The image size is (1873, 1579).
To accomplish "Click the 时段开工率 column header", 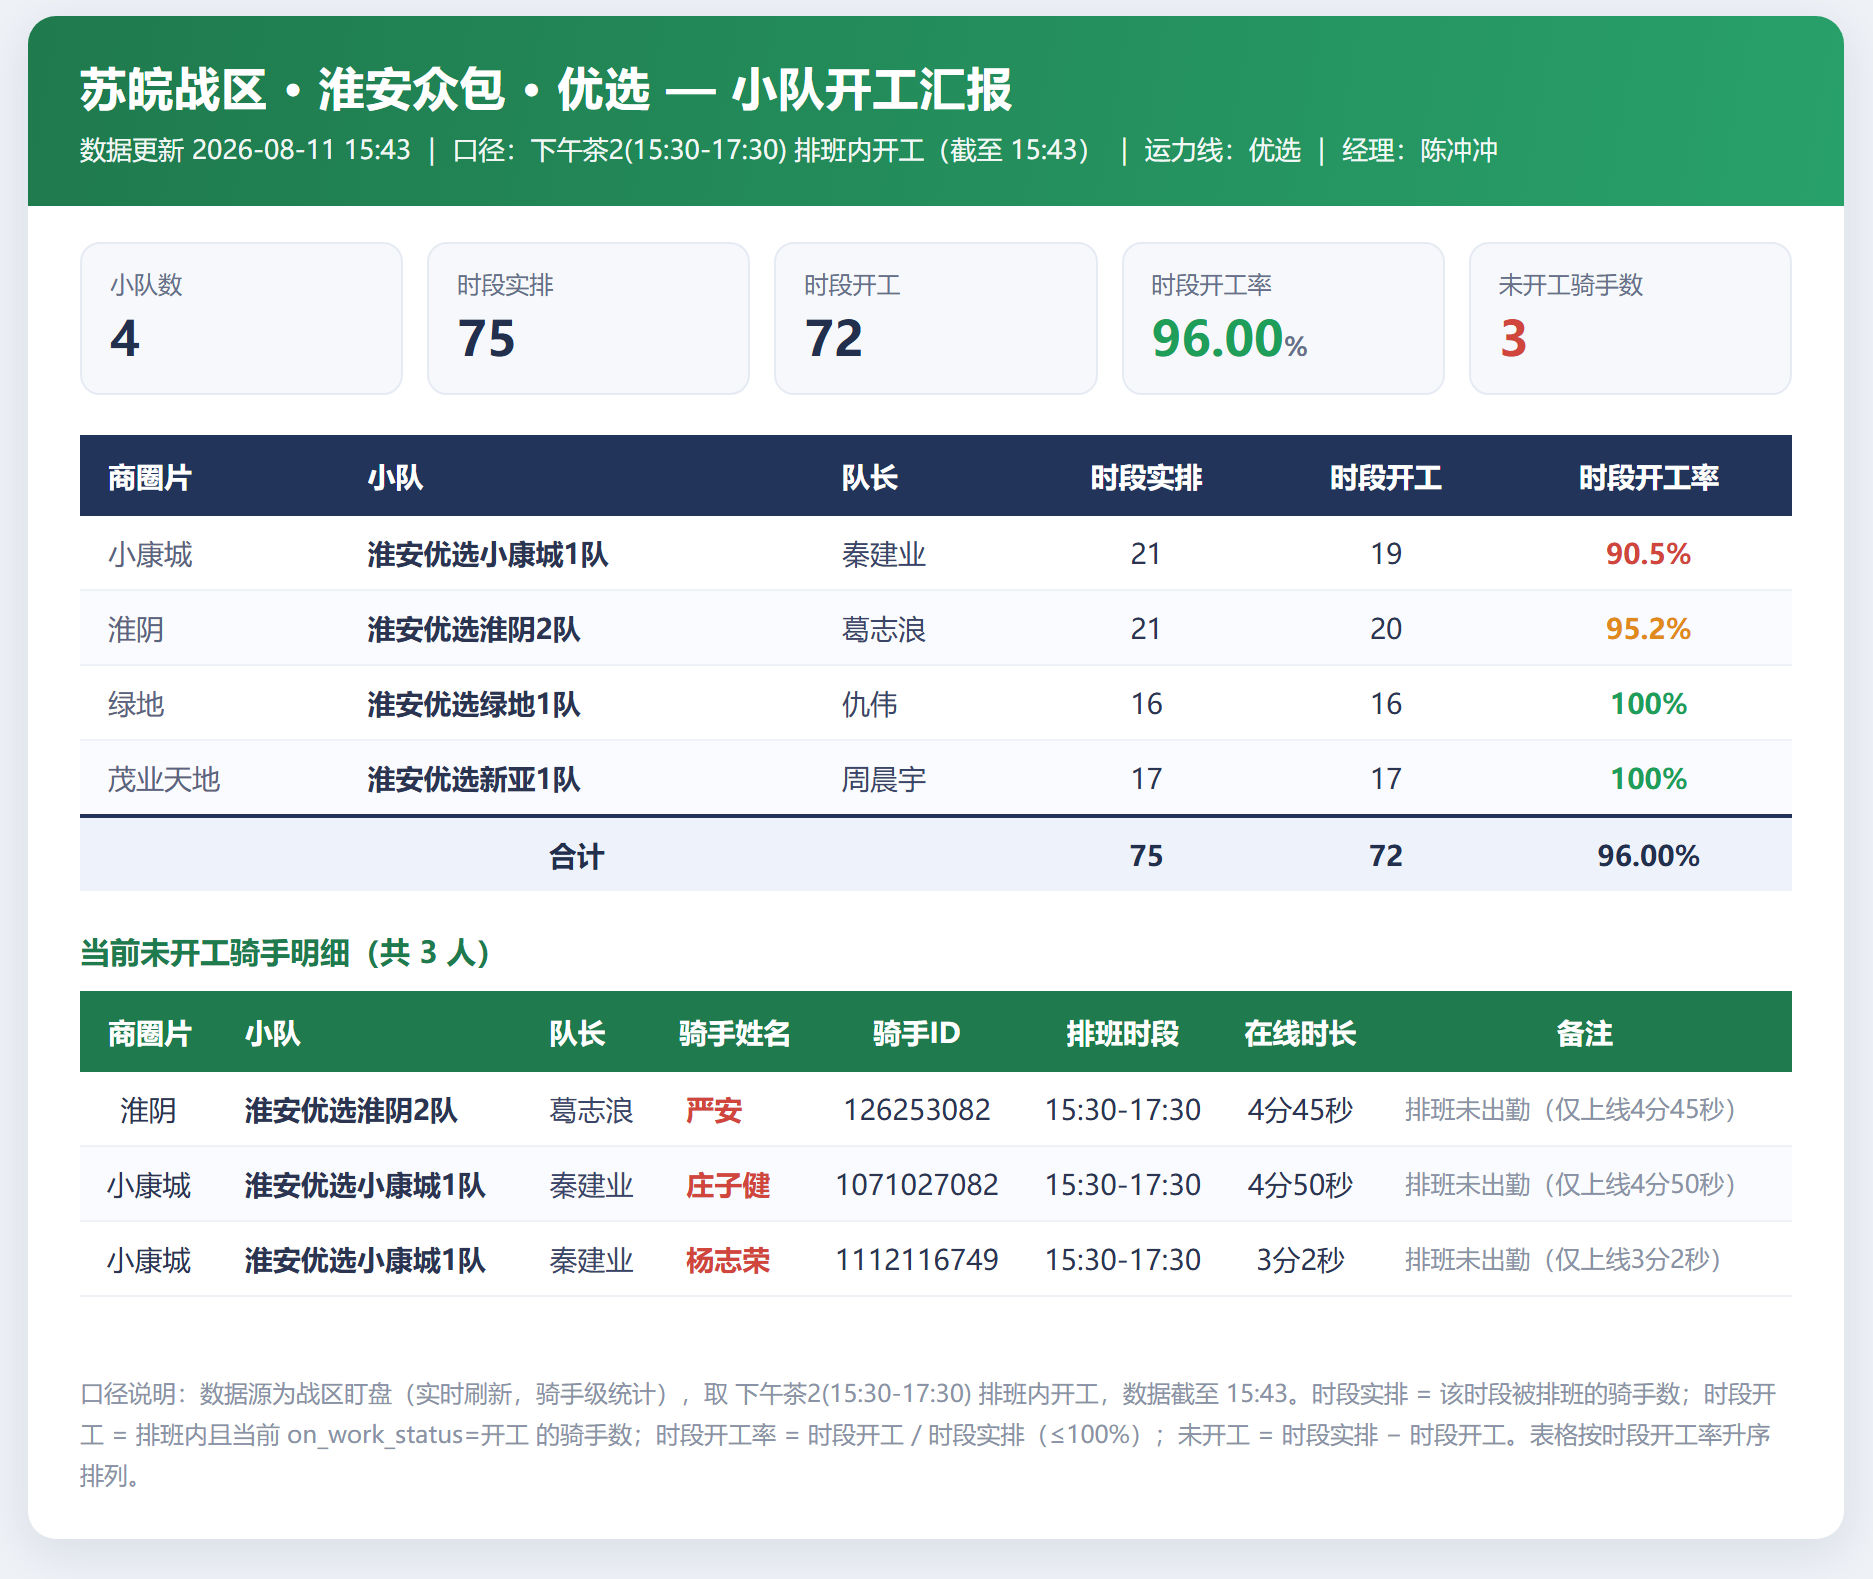I will (x=1648, y=477).
